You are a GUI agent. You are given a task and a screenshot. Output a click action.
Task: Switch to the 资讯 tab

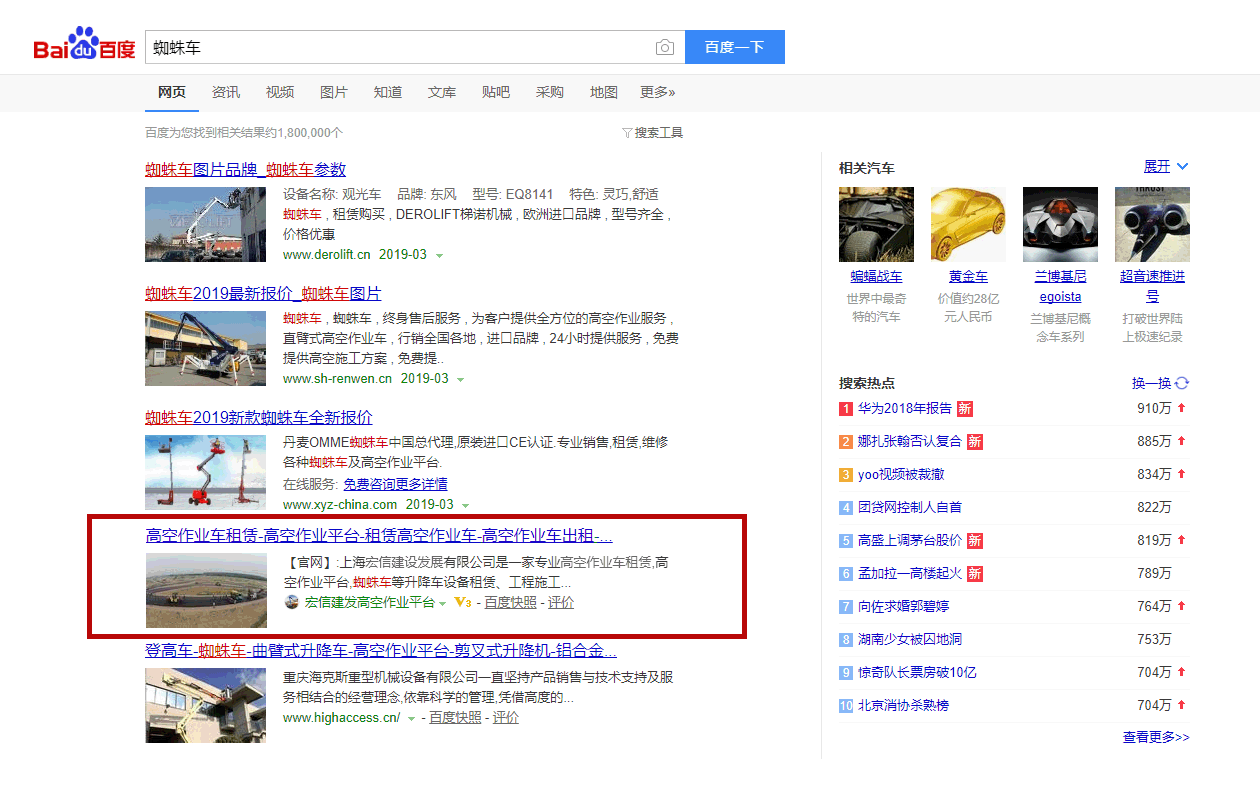(226, 92)
